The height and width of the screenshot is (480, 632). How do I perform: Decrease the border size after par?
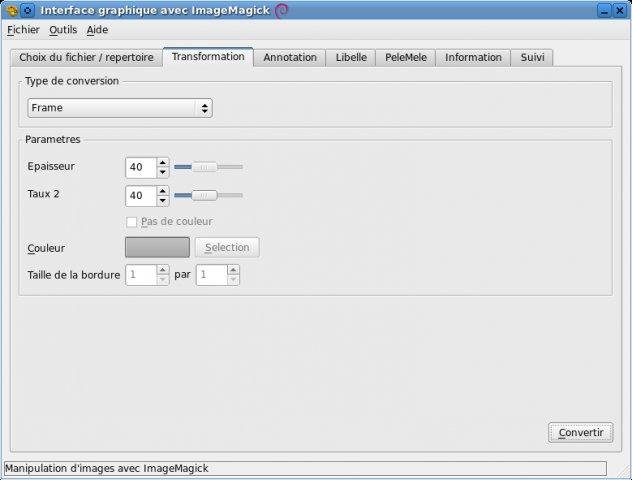click(x=233, y=280)
